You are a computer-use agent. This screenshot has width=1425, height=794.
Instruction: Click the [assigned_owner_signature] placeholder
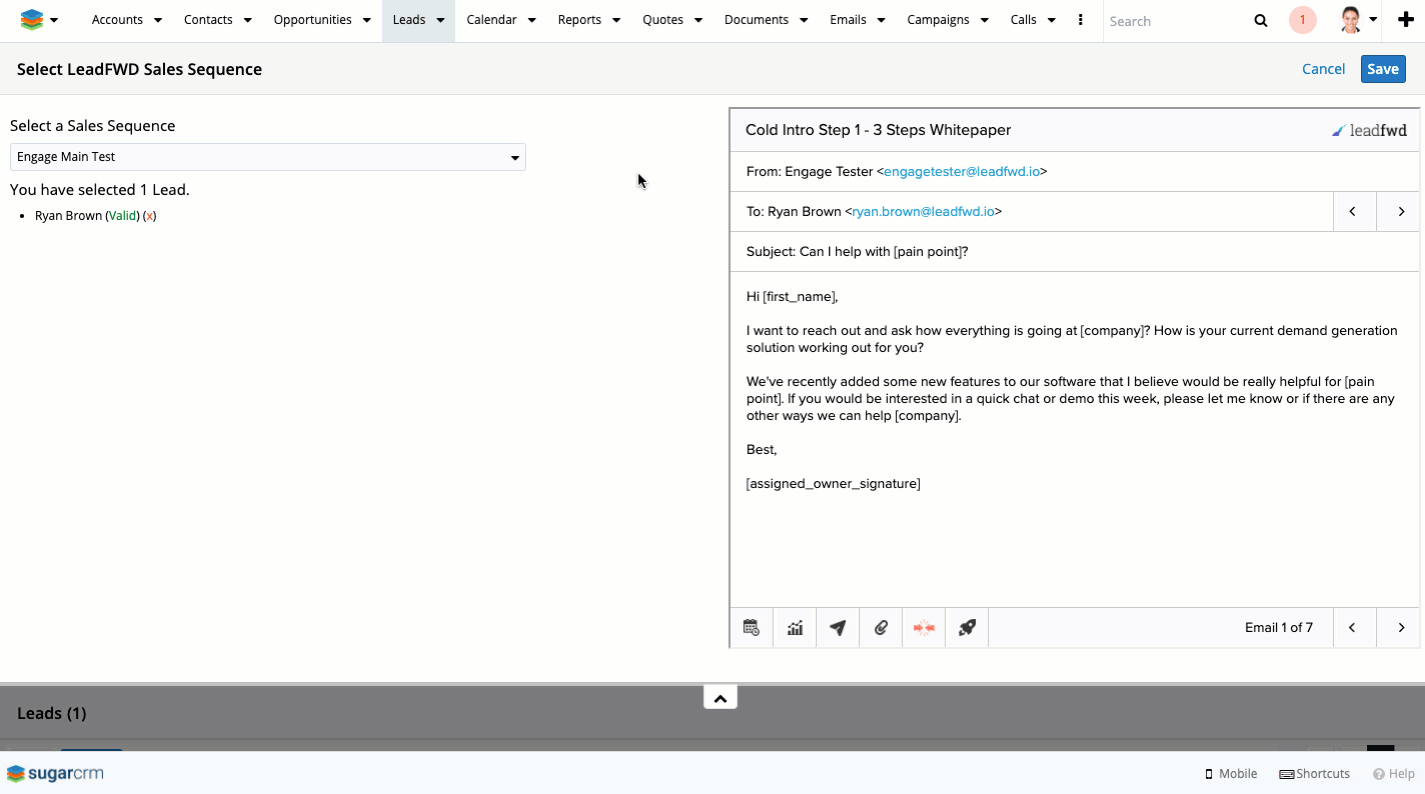click(x=833, y=484)
